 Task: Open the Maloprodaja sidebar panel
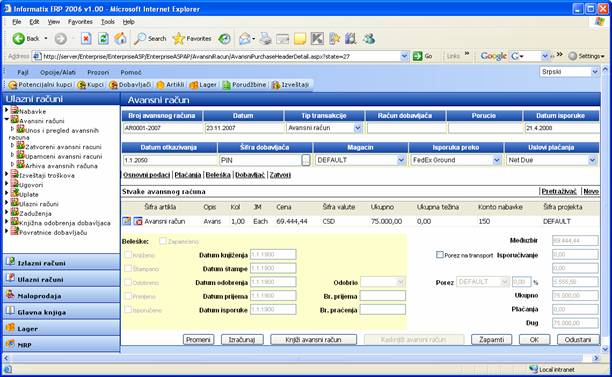point(61,295)
